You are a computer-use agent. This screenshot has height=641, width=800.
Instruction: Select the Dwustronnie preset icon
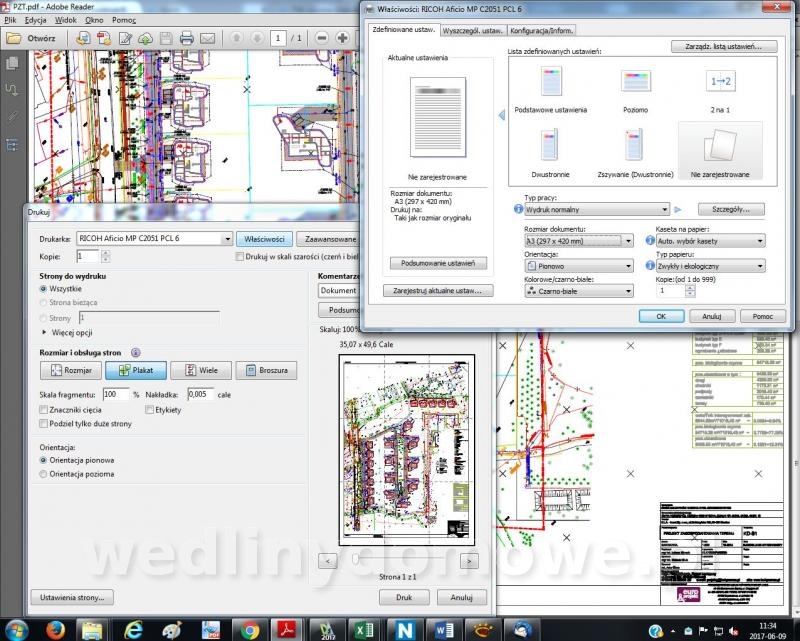(x=549, y=145)
